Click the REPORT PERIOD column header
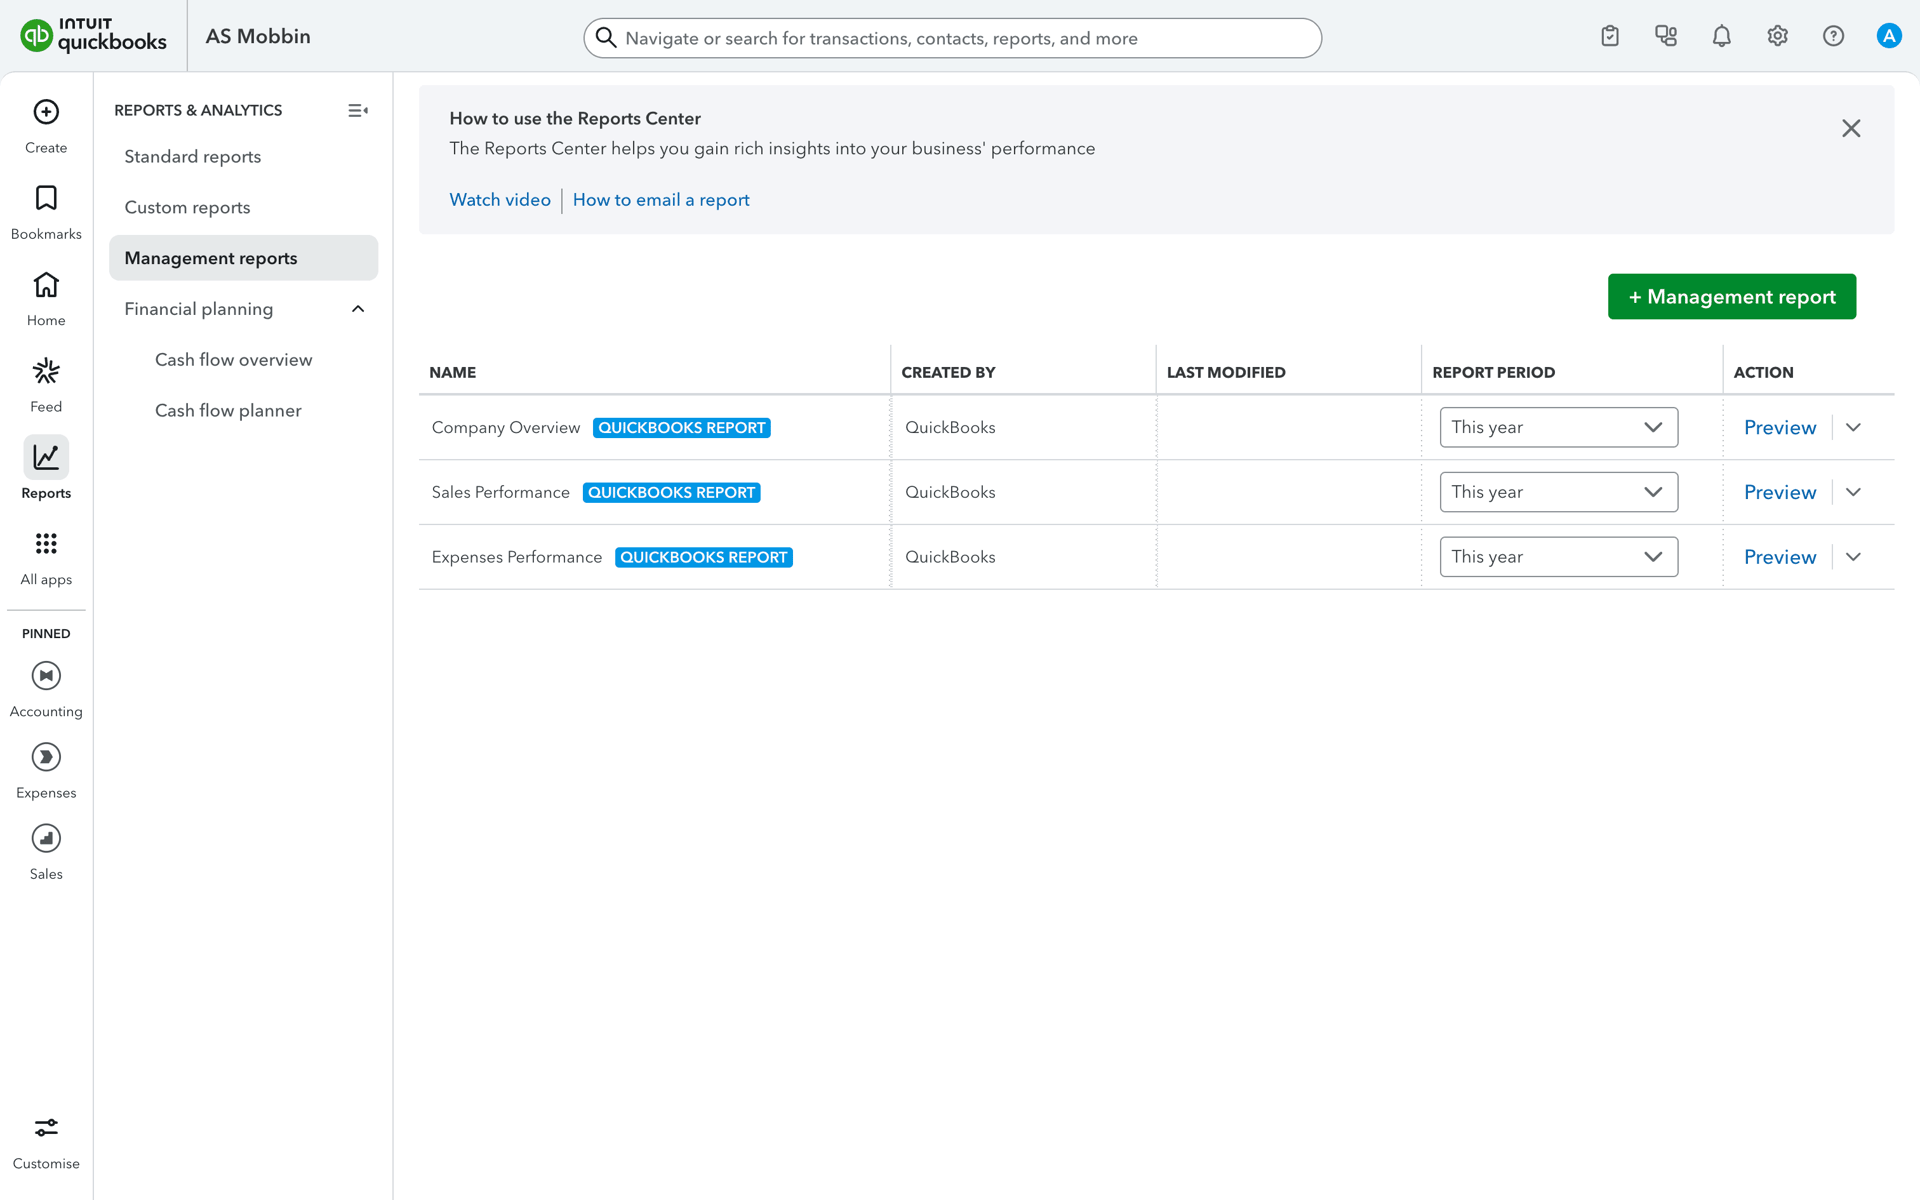The image size is (1920, 1200). point(1494,372)
